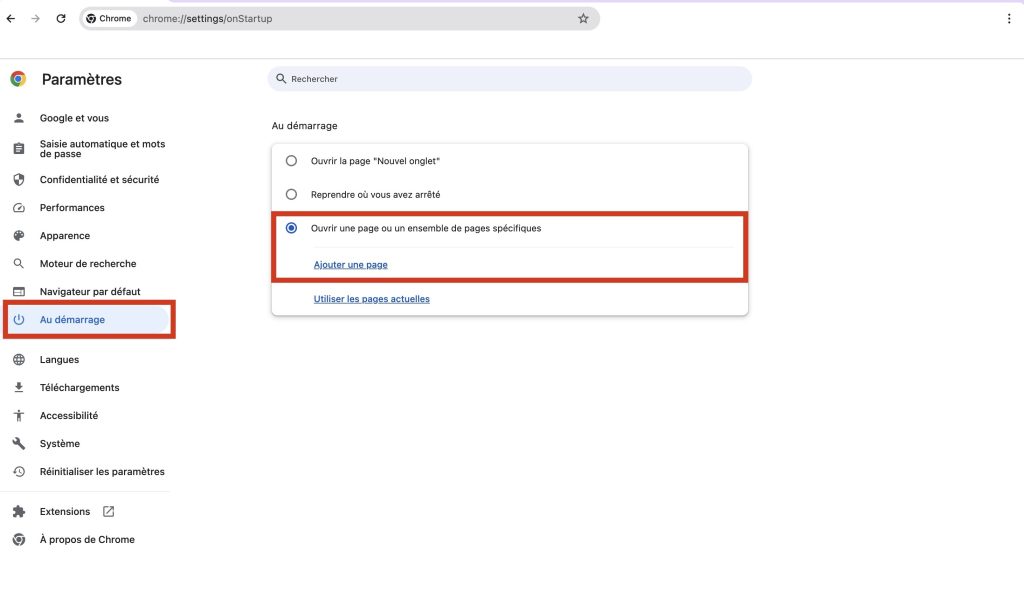
Task: Open Performances settings section
Action: (72, 208)
